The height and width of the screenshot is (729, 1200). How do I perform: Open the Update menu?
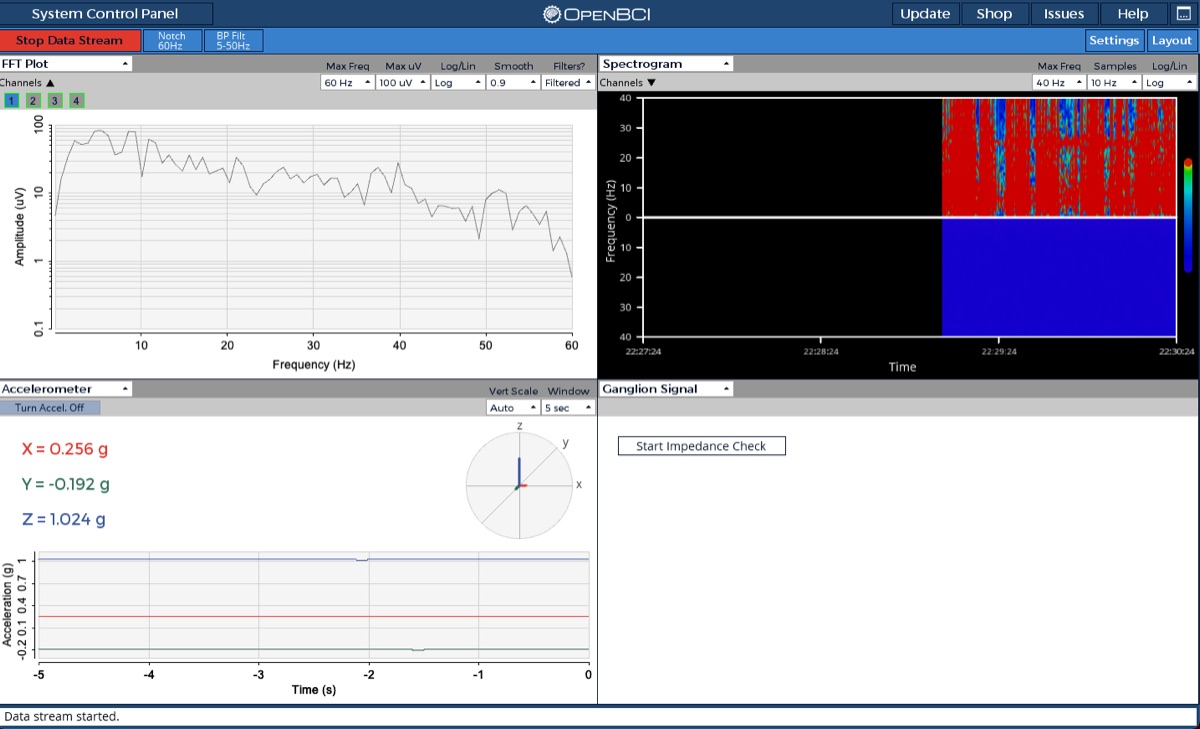click(925, 14)
